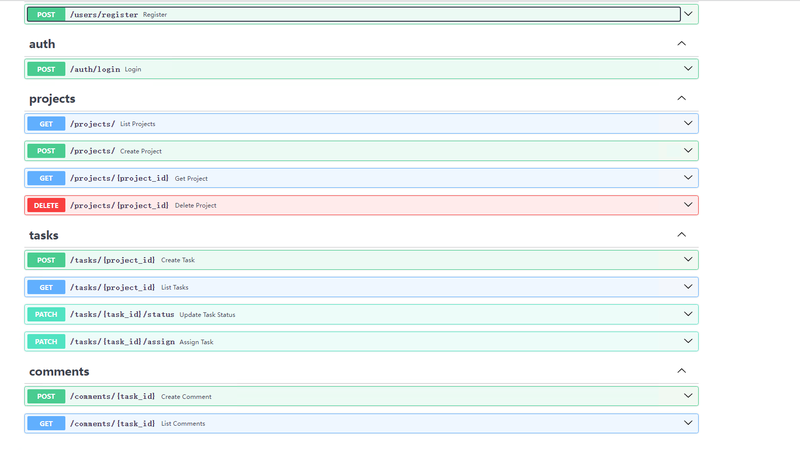800x450 pixels.
Task: Open the /tasks/{project_id} path beside List Tasks
Action: (x=112, y=287)
